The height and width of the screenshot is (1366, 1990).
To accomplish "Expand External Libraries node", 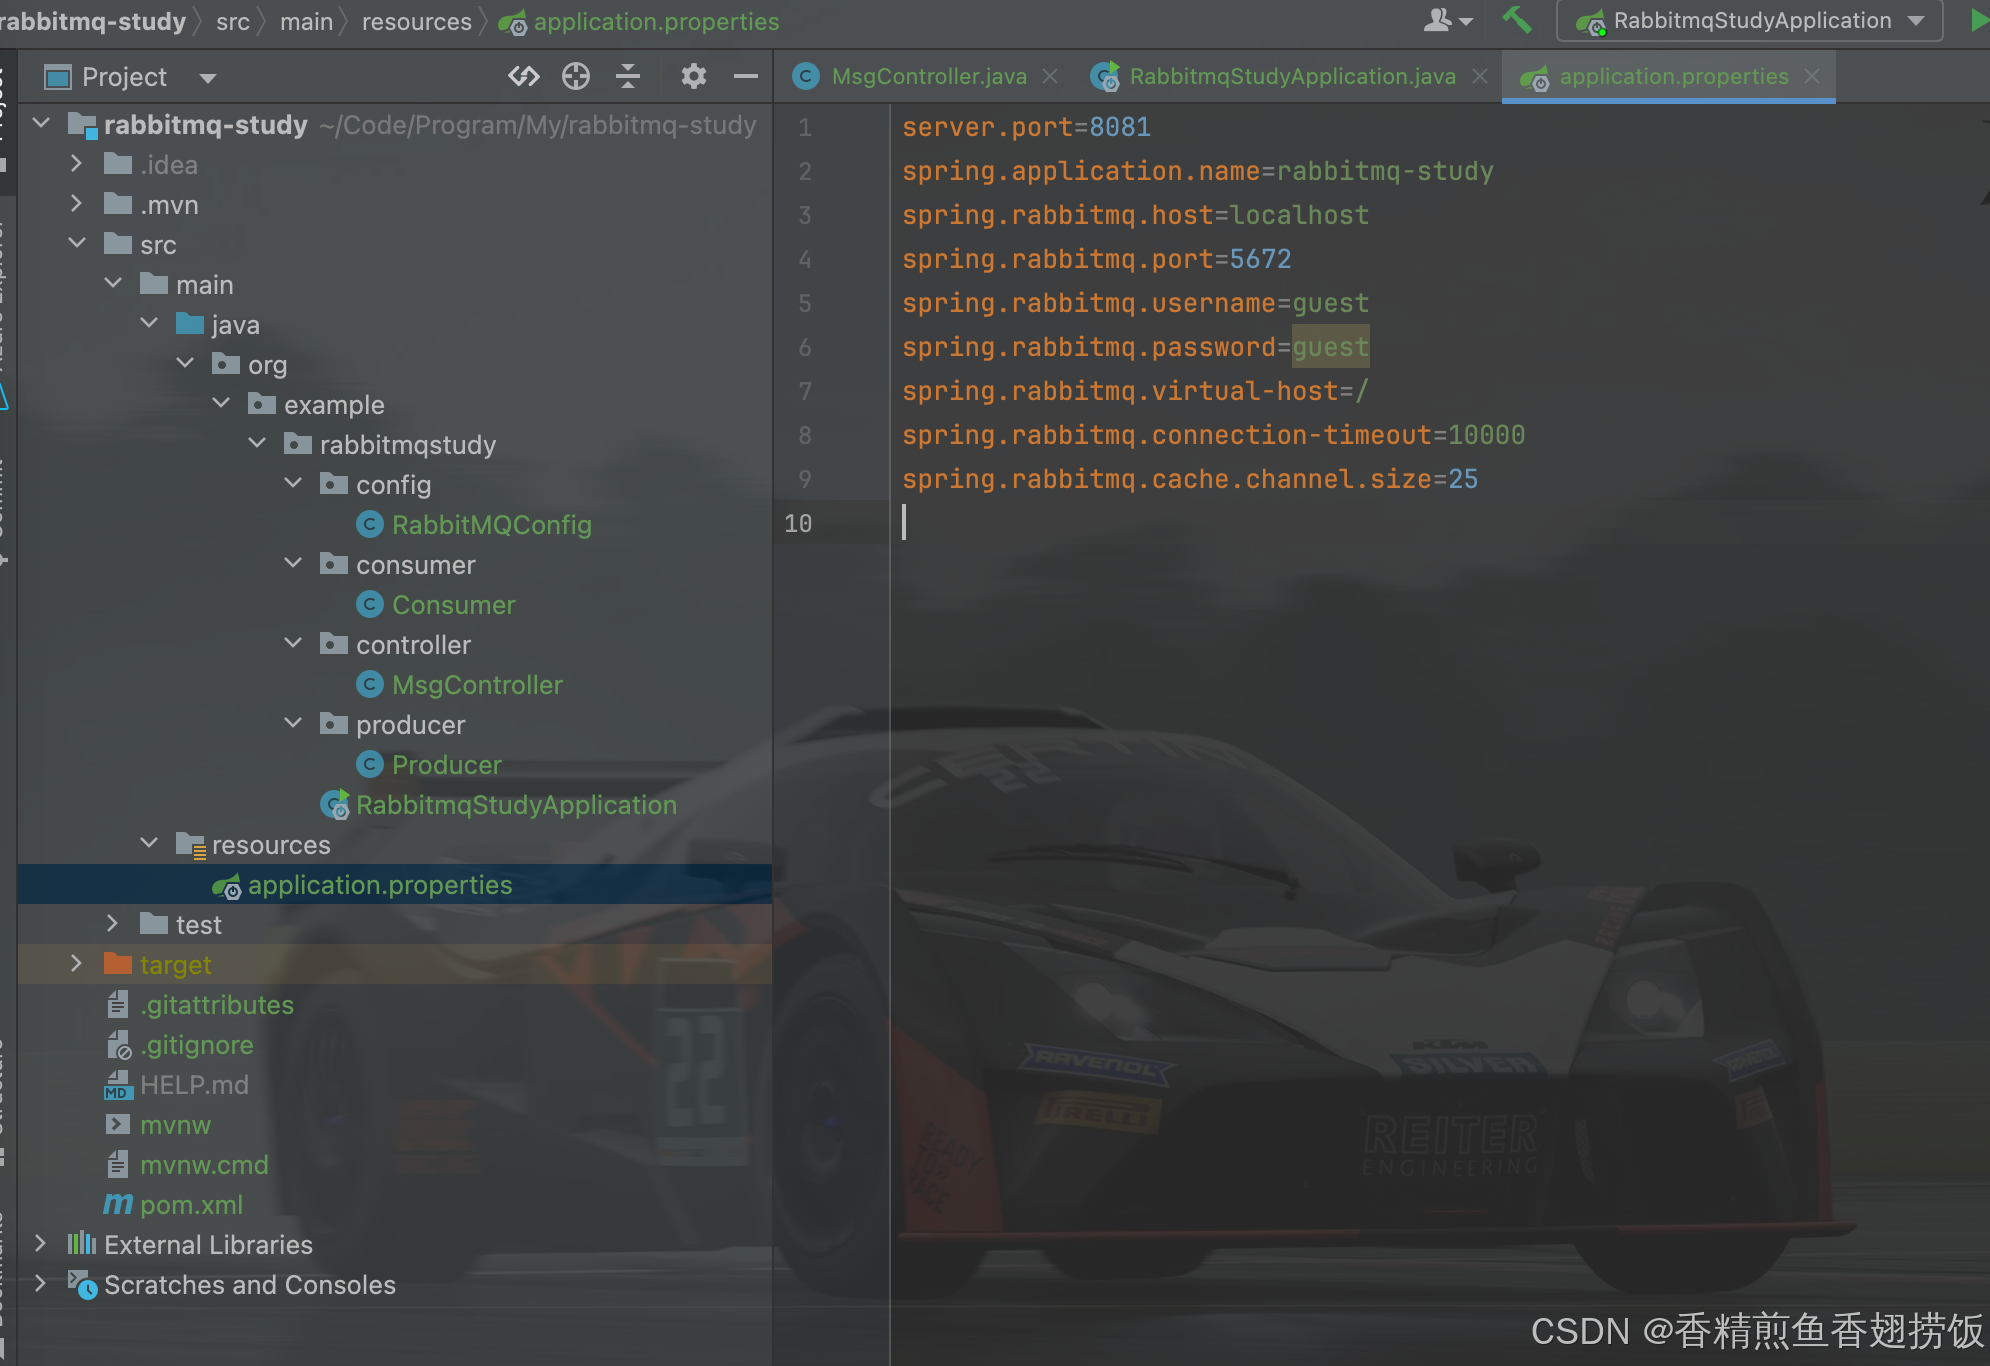I will (x=40, y=1243).
